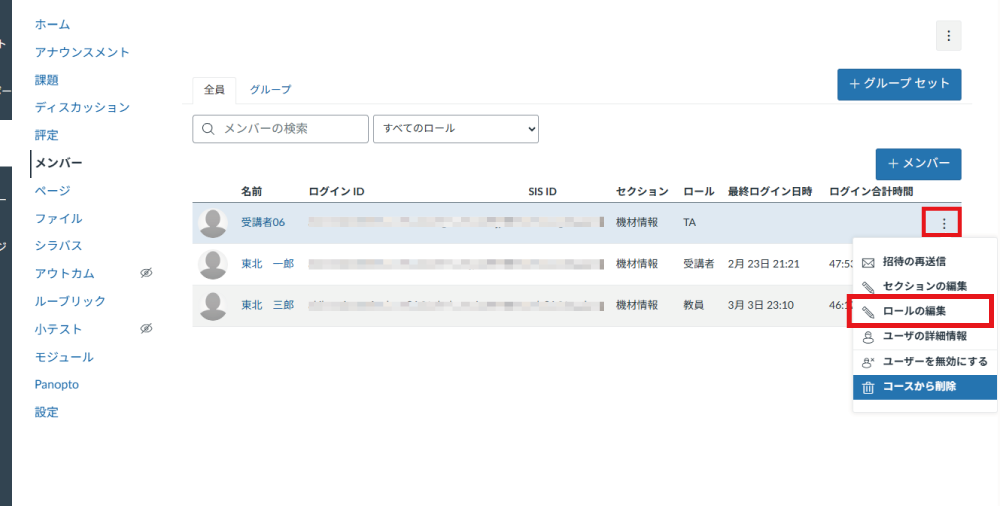Click the SIS ID column header
Screen dimensions: 1000x506
[542, 191]
